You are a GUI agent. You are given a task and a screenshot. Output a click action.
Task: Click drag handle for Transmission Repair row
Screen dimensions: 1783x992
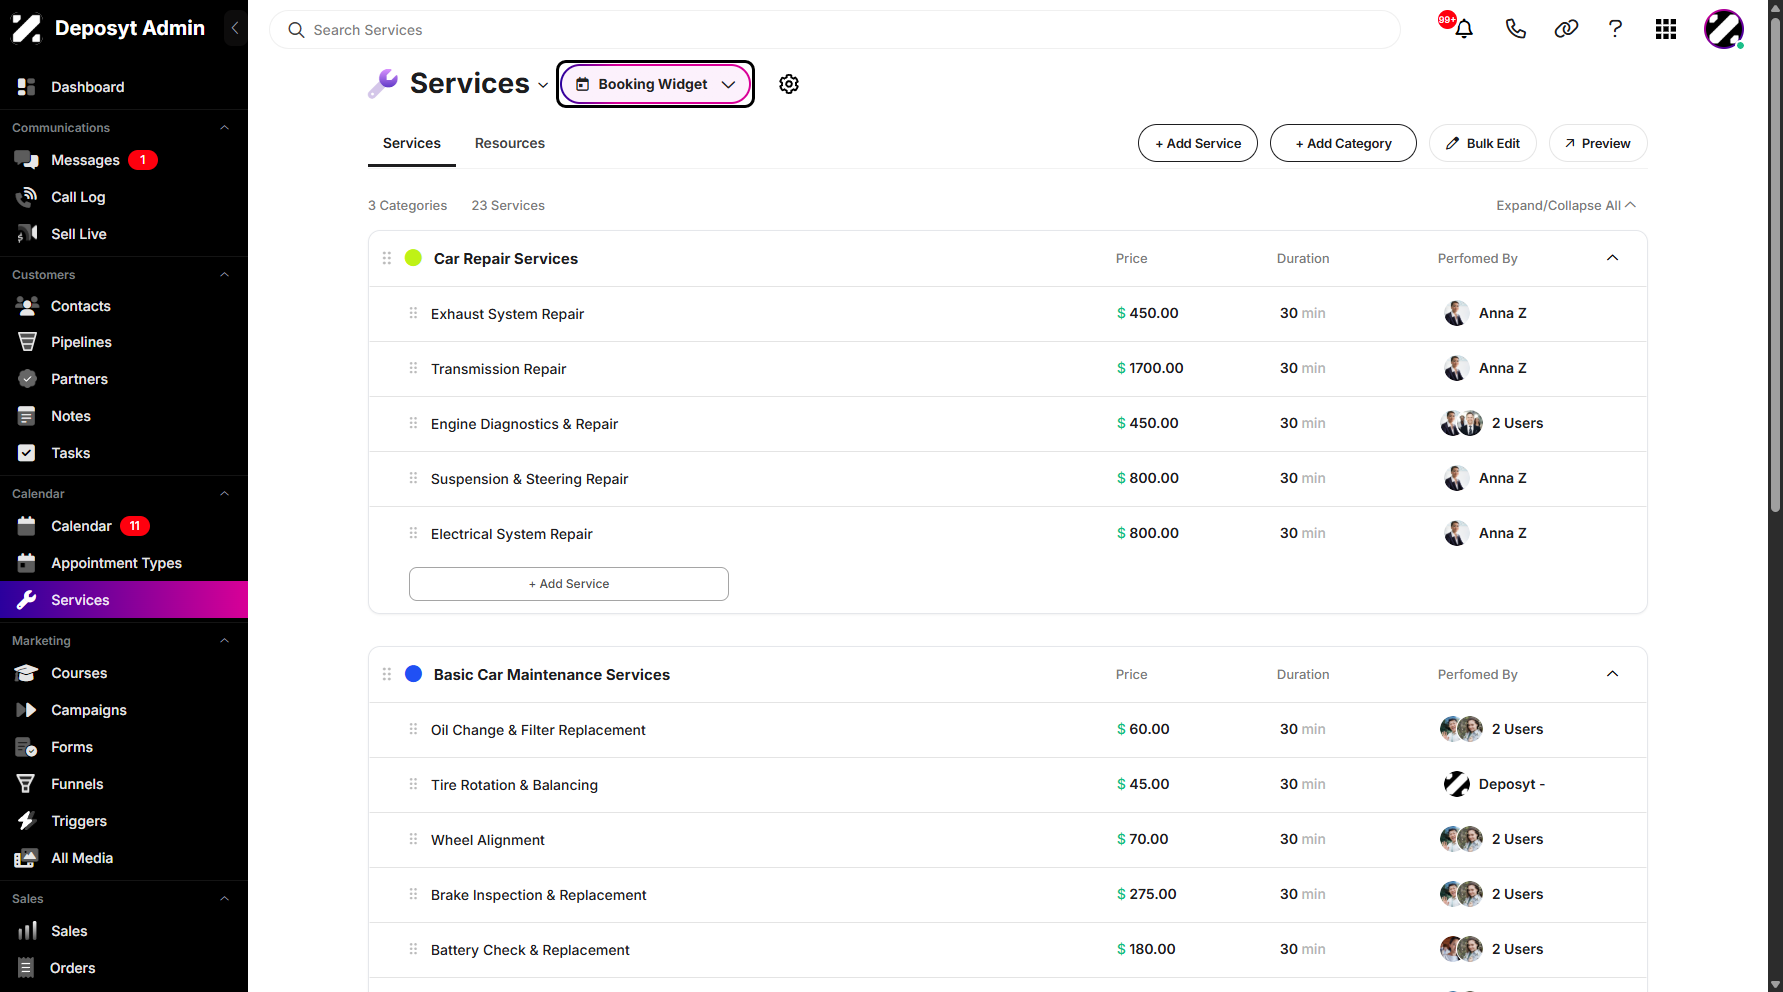tap(413, 368)
